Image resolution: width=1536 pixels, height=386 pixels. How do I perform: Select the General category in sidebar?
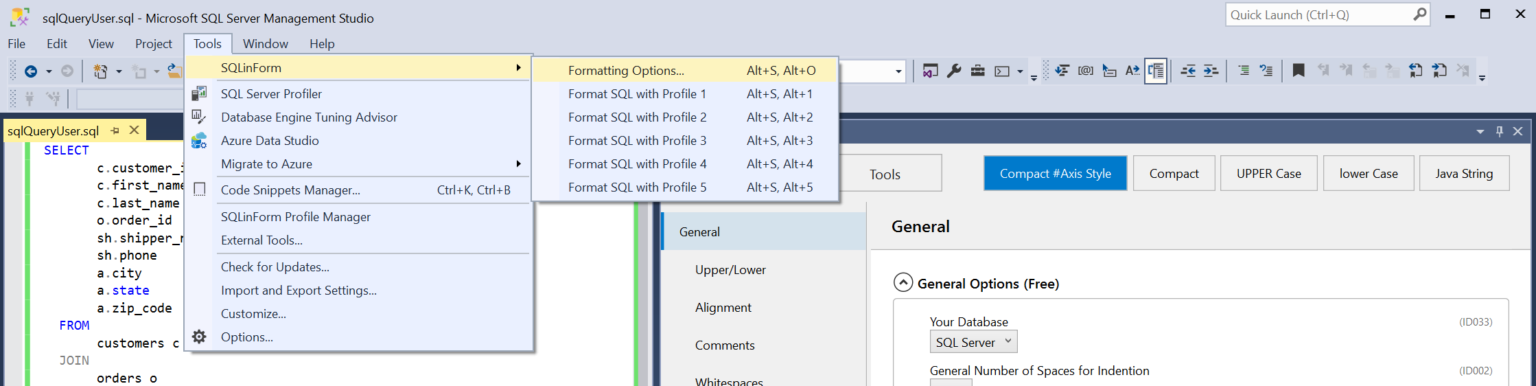[764, 232]
